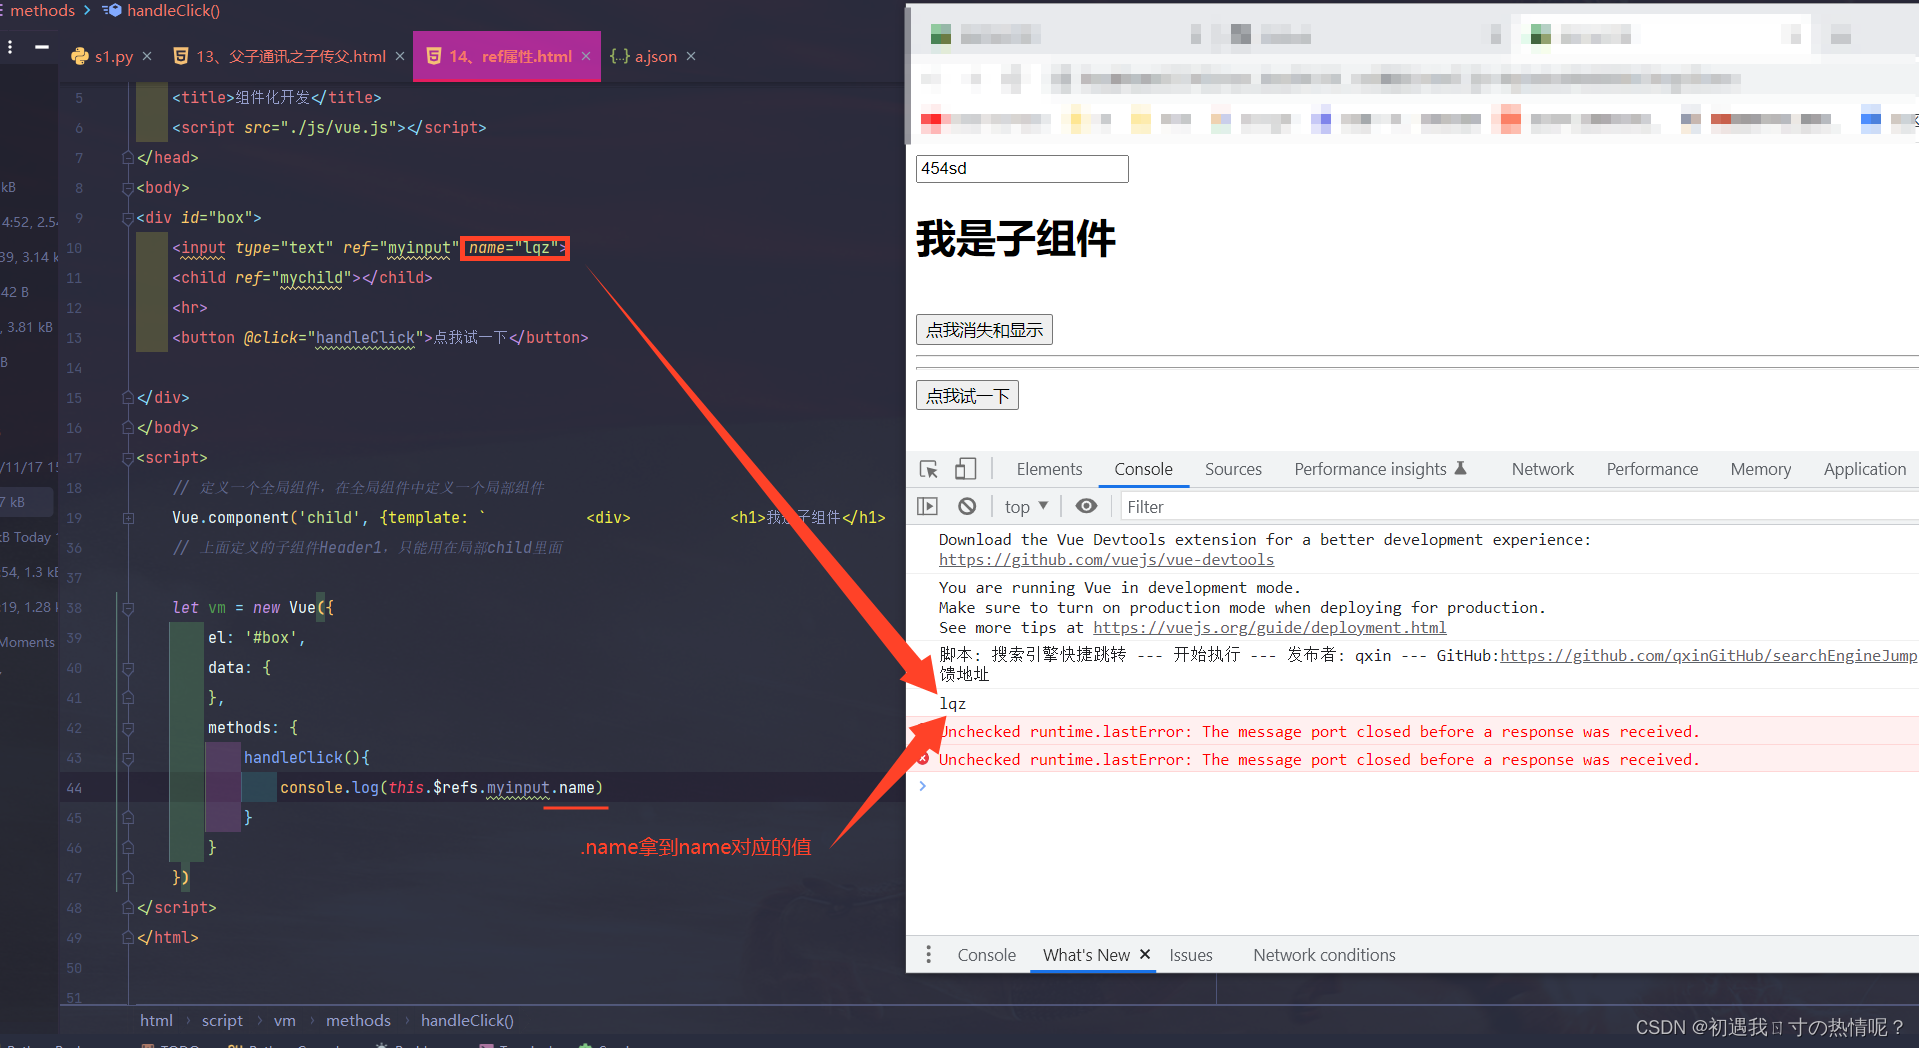Click the Performance insights flask icon
This screenshot has height=1048, width=1919.
point(1460,468)
